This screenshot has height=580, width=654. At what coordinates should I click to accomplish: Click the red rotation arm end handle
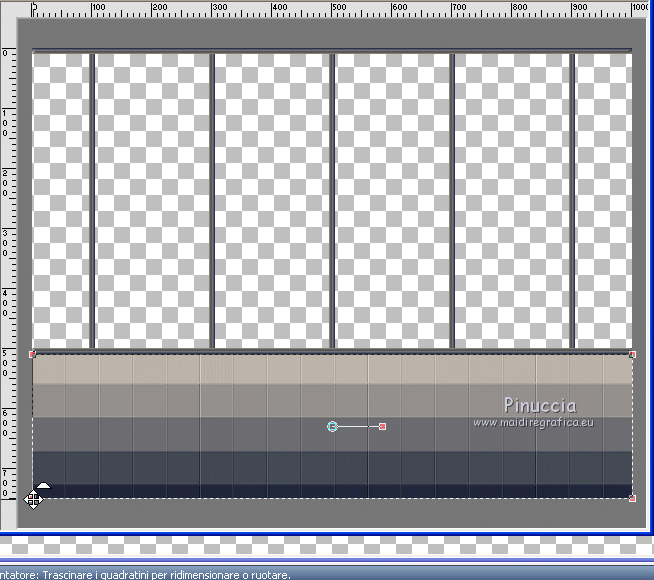(382, 426)
